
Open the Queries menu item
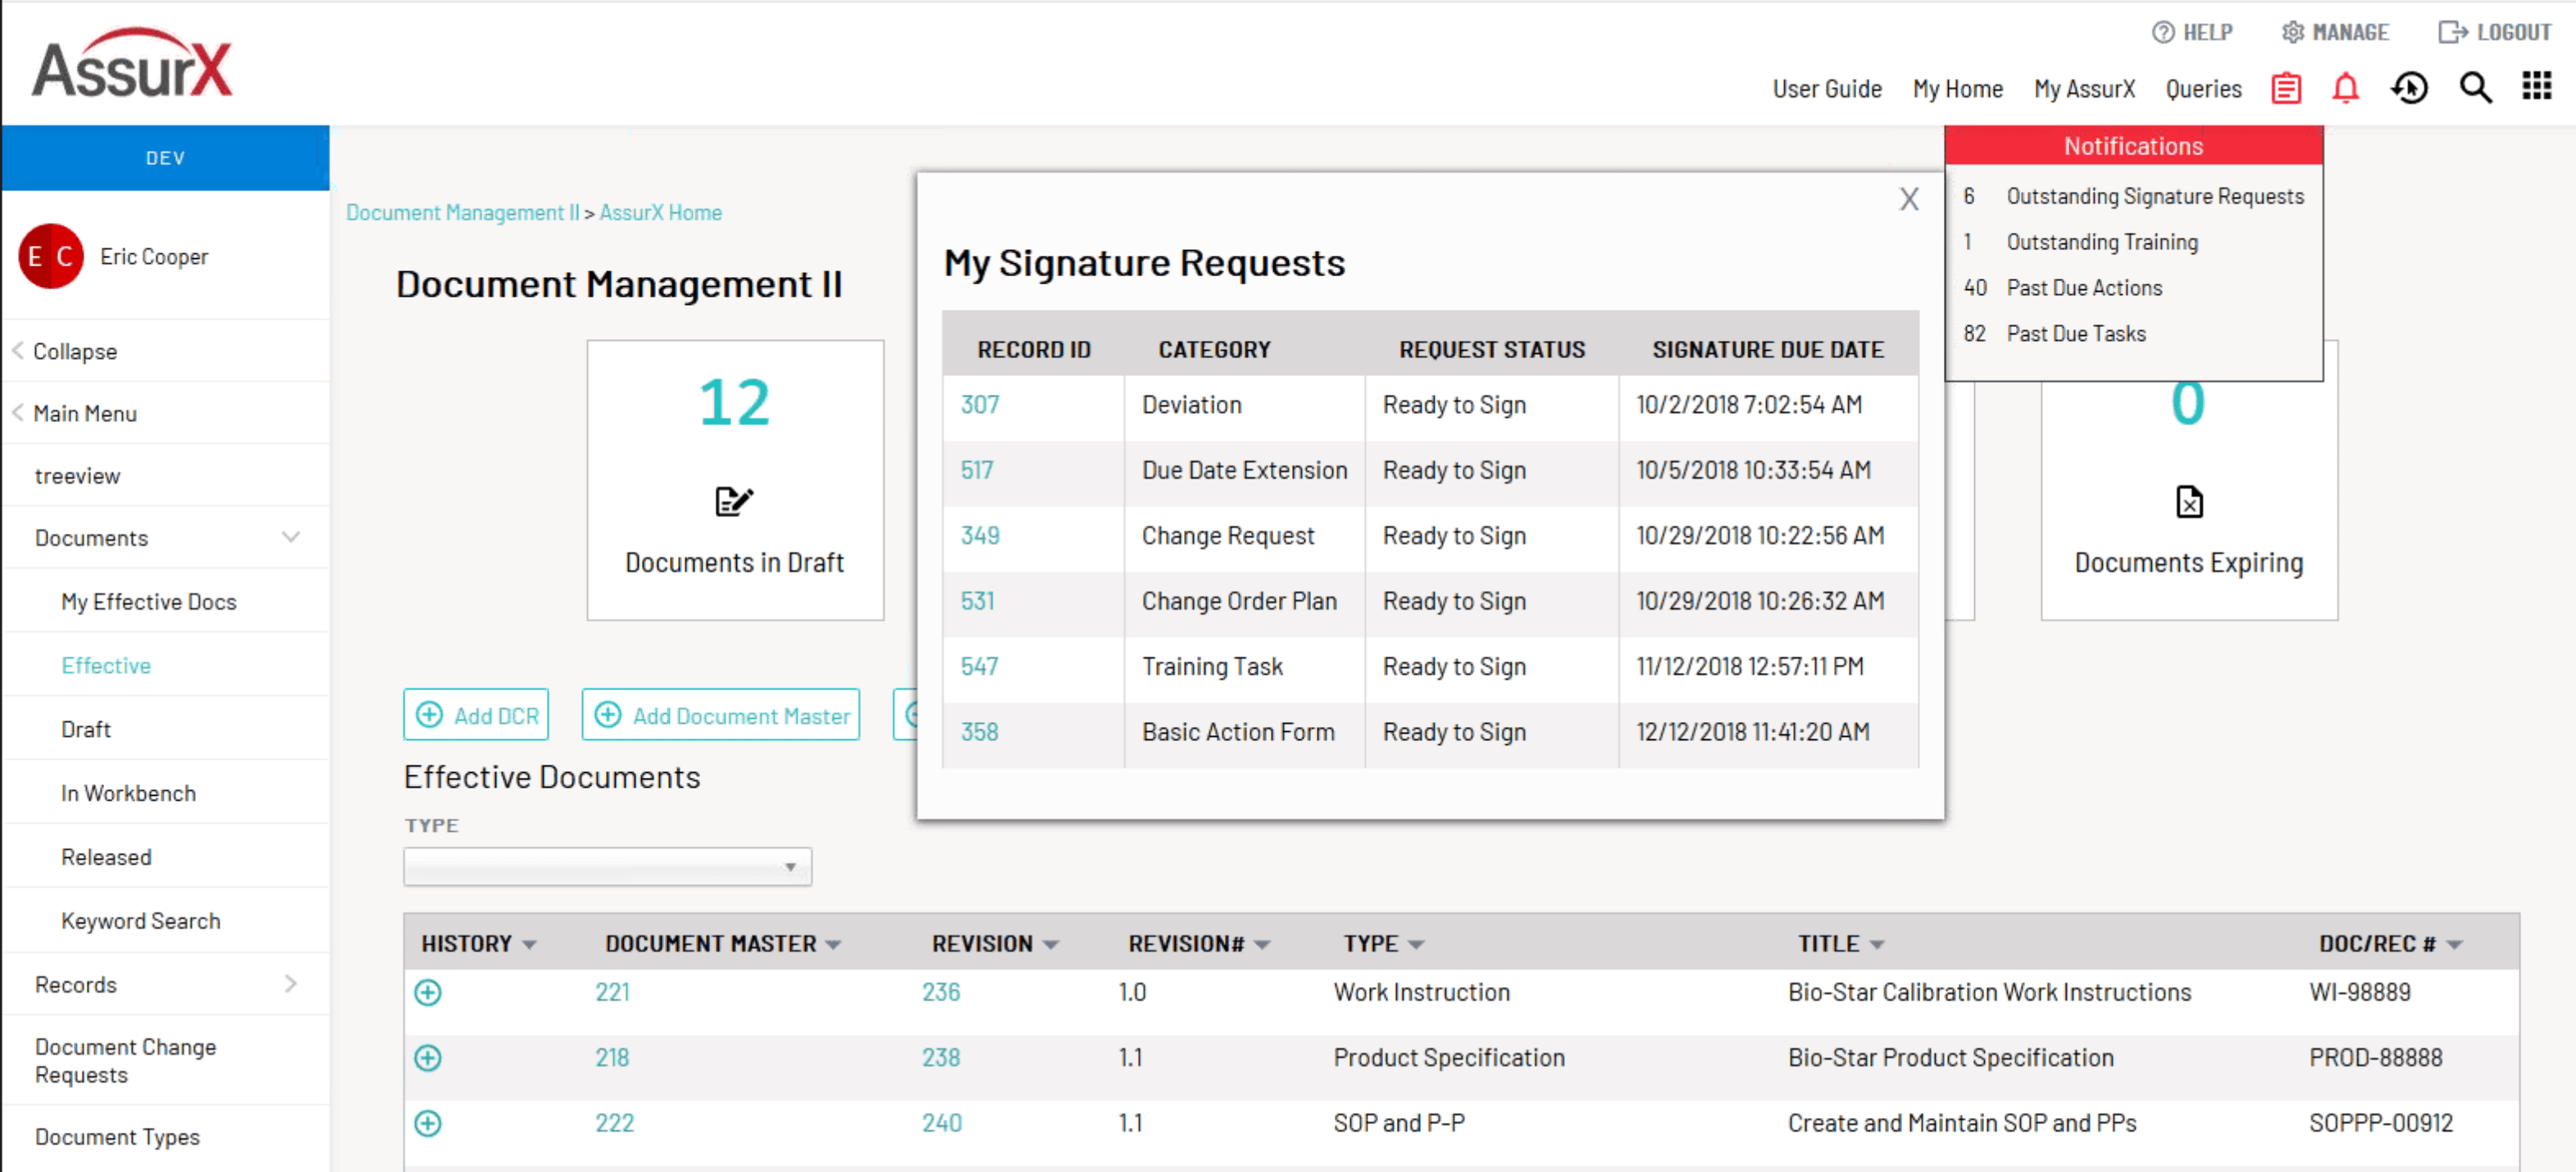point(2203,89)
